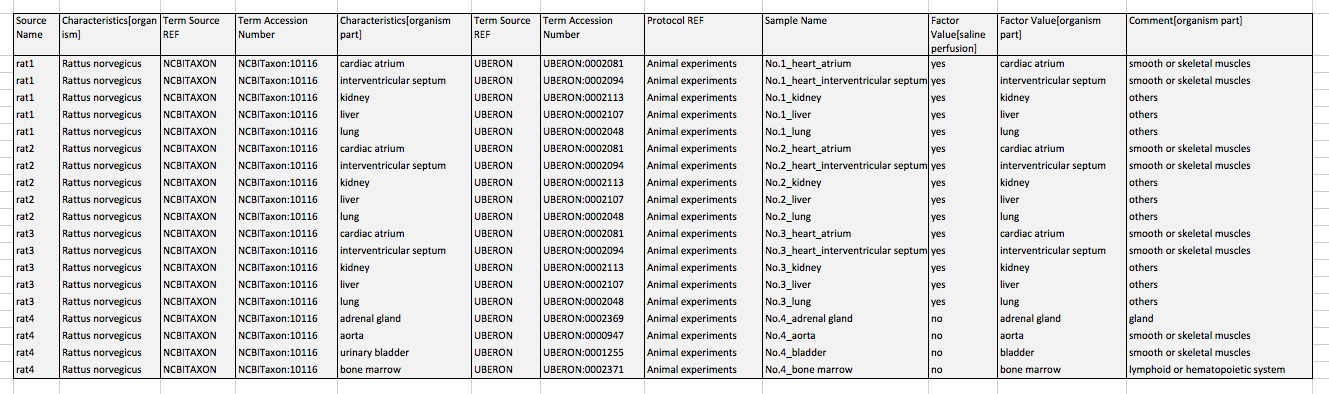Image resolution: width=1329 pixels, height=394 pixels.
Task: Select the Factor Value[saline perfusion] header cell
Action: tap(962, 34)
